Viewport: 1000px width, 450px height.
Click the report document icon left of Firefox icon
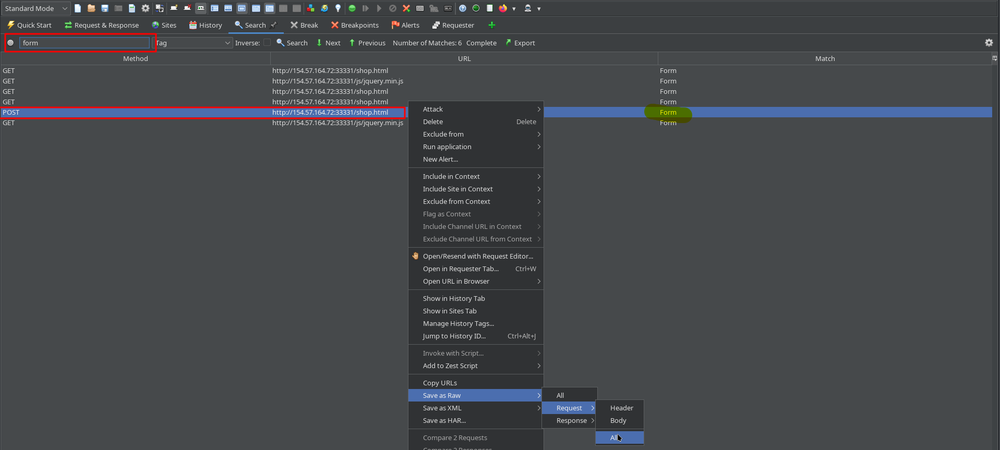pyautogui.click(x=489, y=8)
